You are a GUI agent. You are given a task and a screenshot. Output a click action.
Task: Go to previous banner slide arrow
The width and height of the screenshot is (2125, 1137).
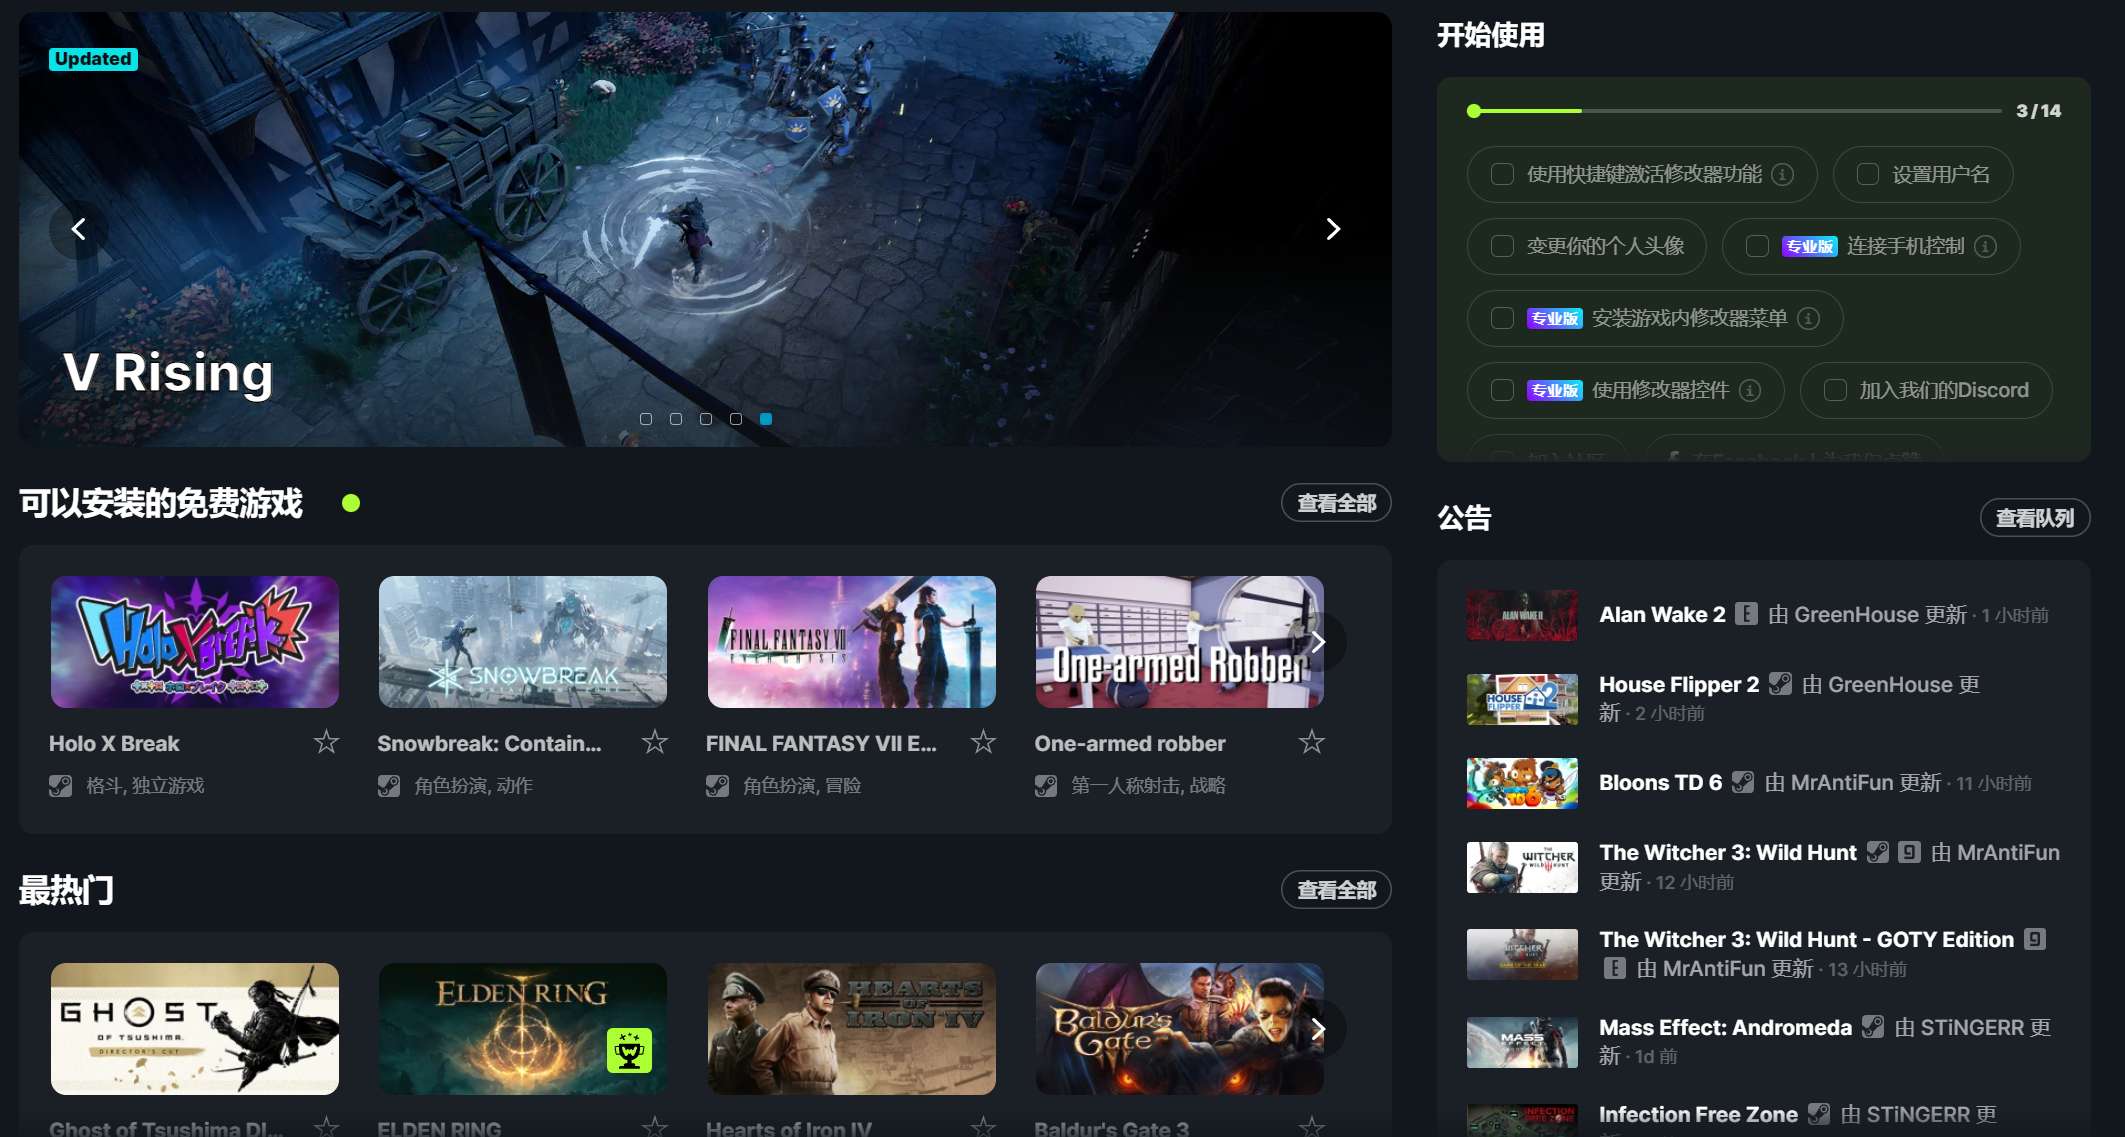coord(78,229)
